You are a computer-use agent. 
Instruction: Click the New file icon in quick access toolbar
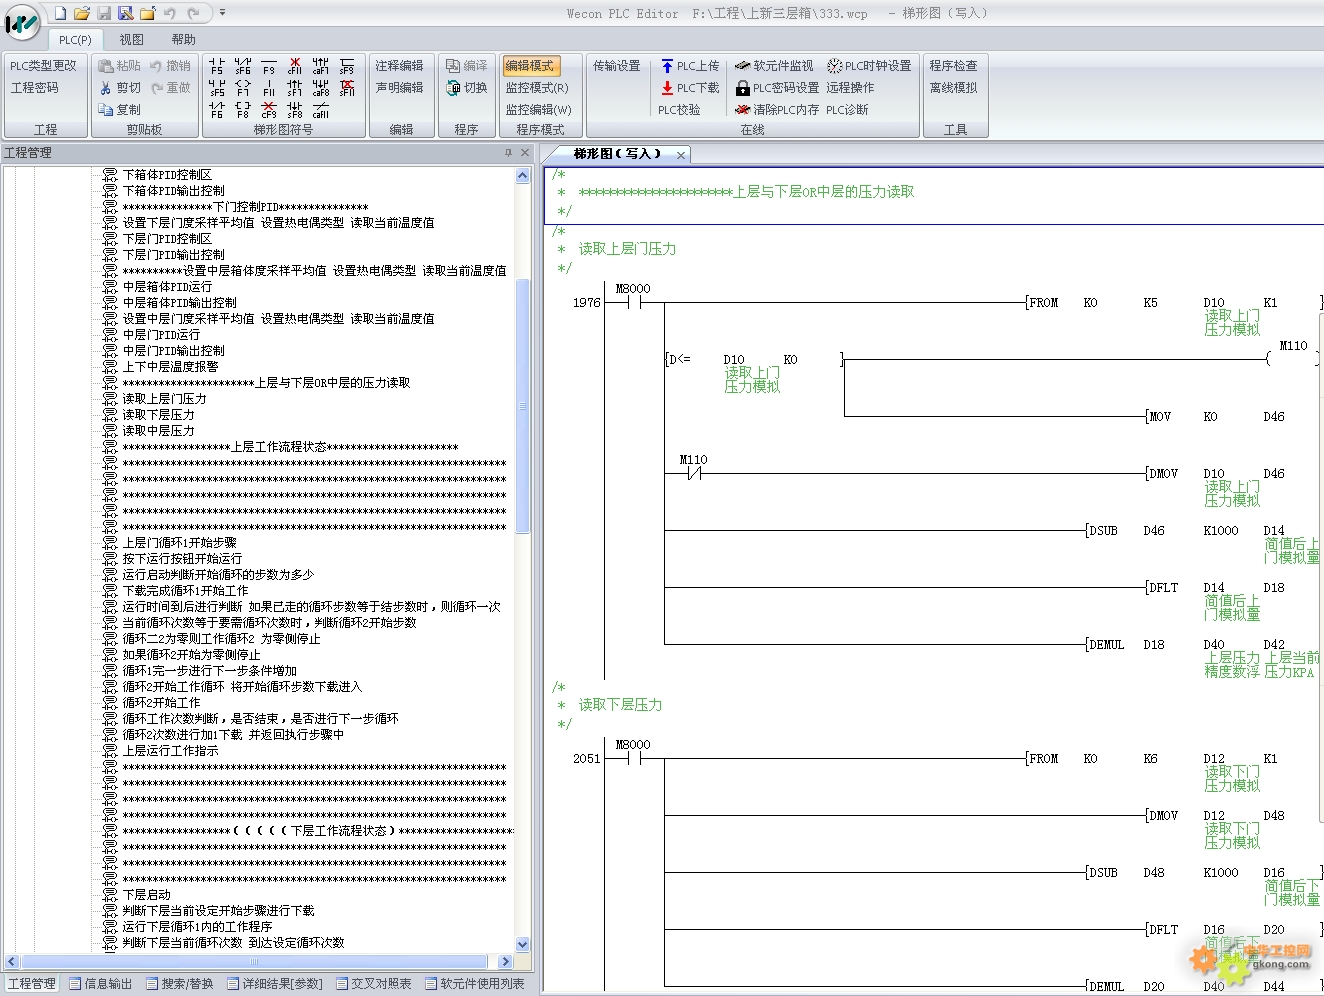pos(60,13)
